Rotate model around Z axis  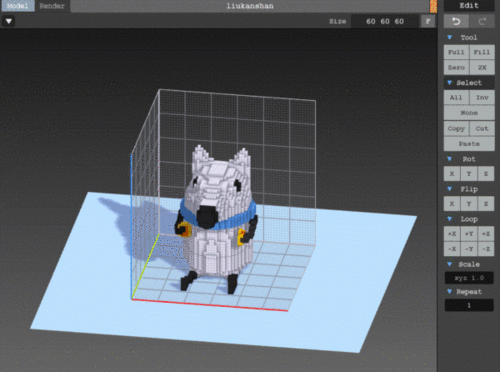click(486, 174)
